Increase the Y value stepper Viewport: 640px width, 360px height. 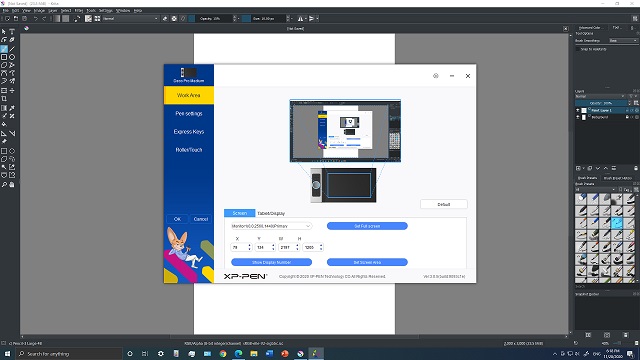point(273,245)
